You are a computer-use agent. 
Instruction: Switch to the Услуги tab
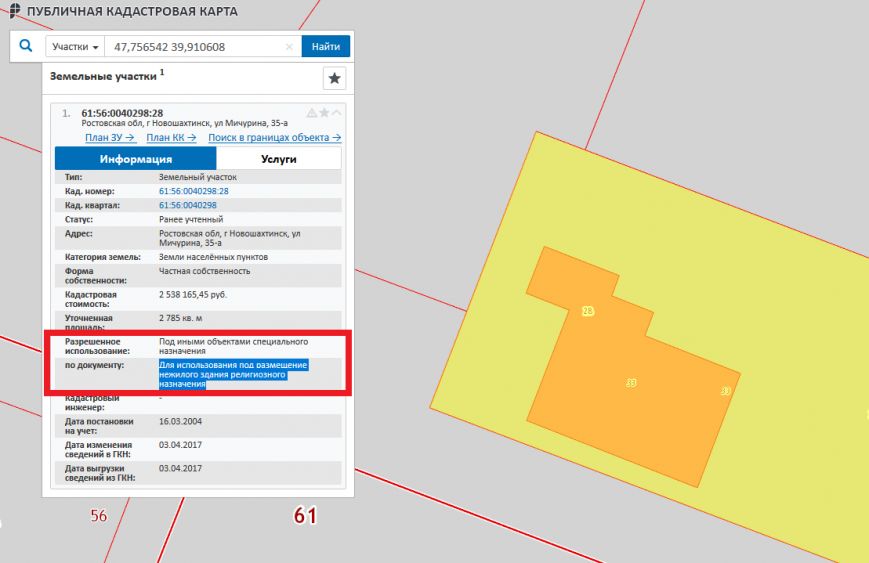coord(279,159)
